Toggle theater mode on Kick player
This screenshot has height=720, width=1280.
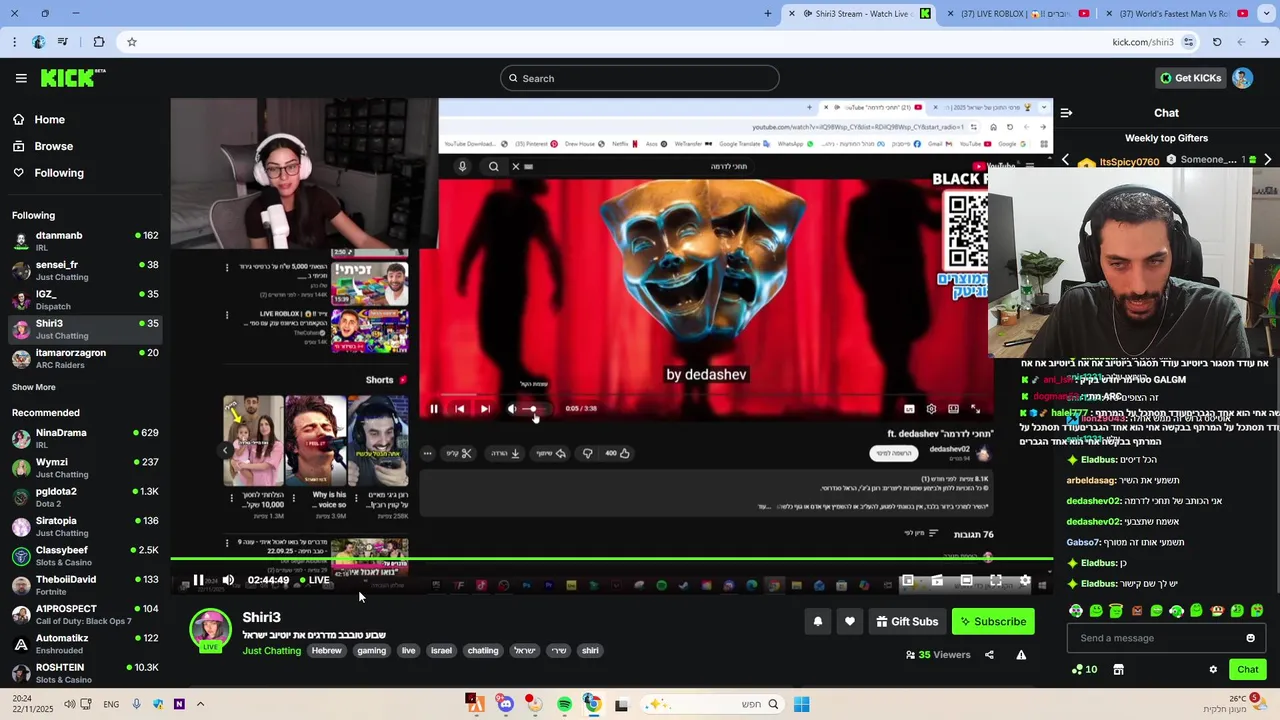point(966,580)
